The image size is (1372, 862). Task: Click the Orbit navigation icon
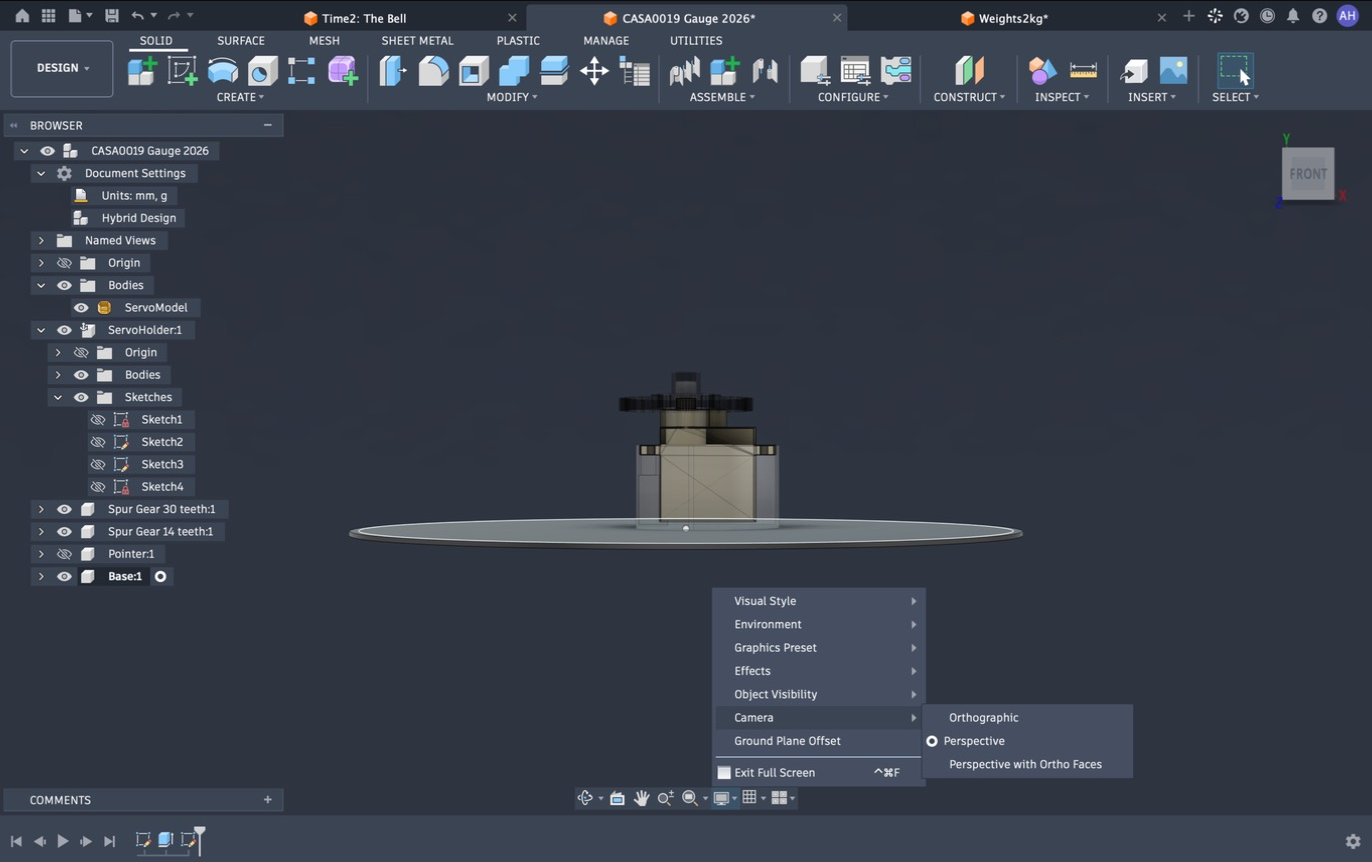pyautogui.click(x=586, y=798)
